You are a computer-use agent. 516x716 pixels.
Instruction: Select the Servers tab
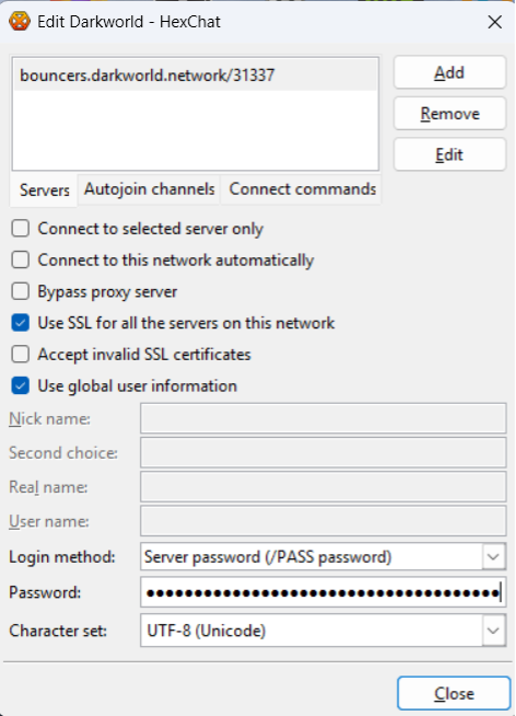tap(44, 190)
